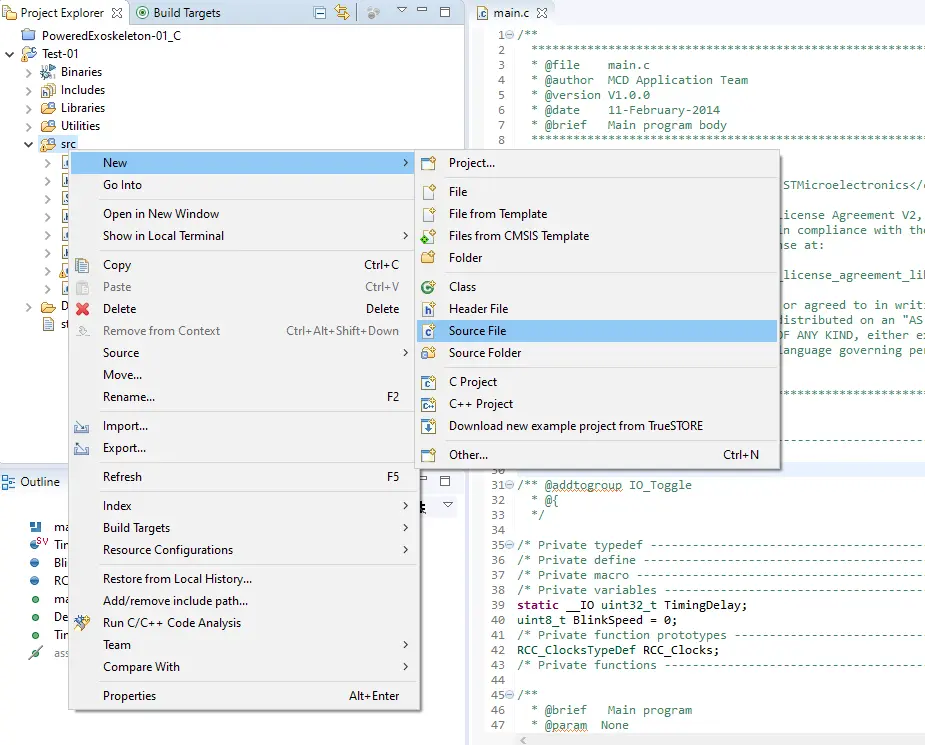Click the new File icon in submenu
The width and height of the screenshot is (925, 745).
(429, 192)
